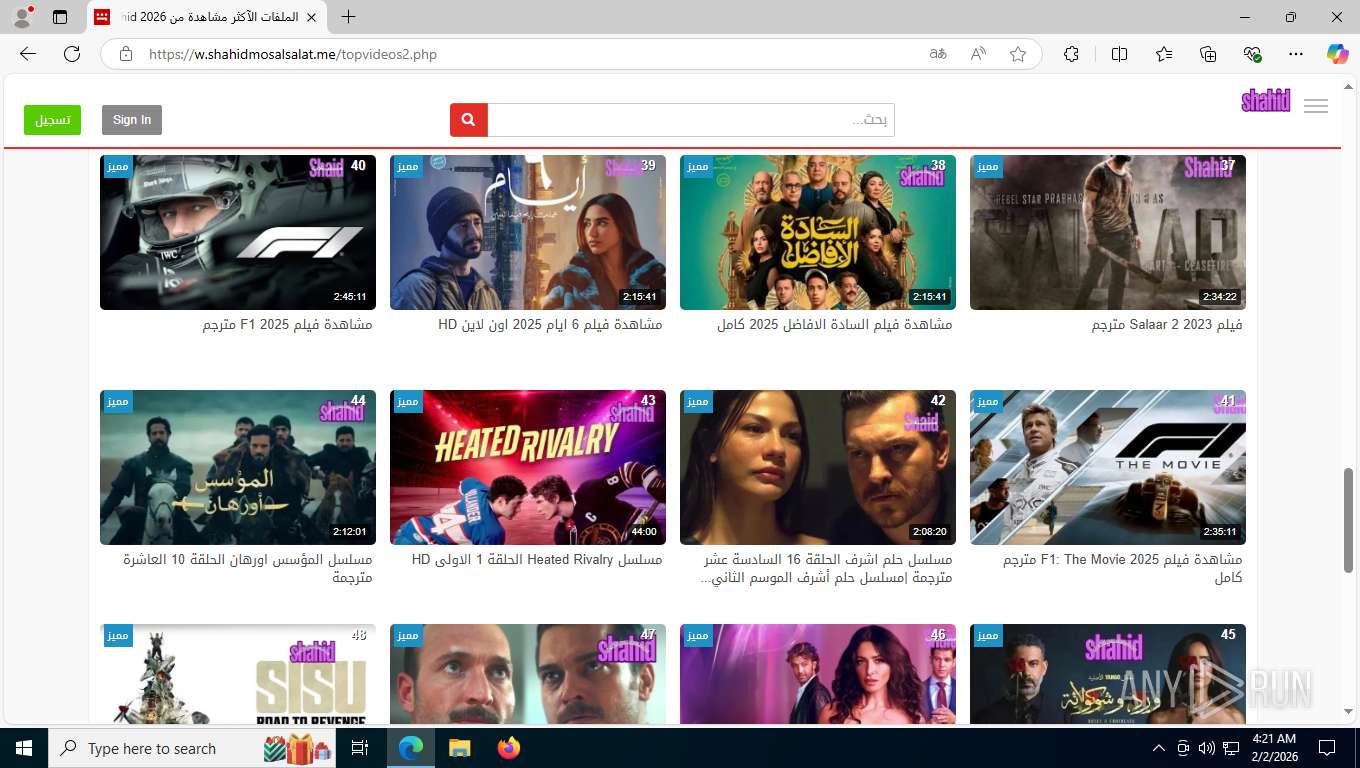Image resolution: width=1360 pixels, height=768 pixels.
Task: Refresh the page
Action: [72, 54]
